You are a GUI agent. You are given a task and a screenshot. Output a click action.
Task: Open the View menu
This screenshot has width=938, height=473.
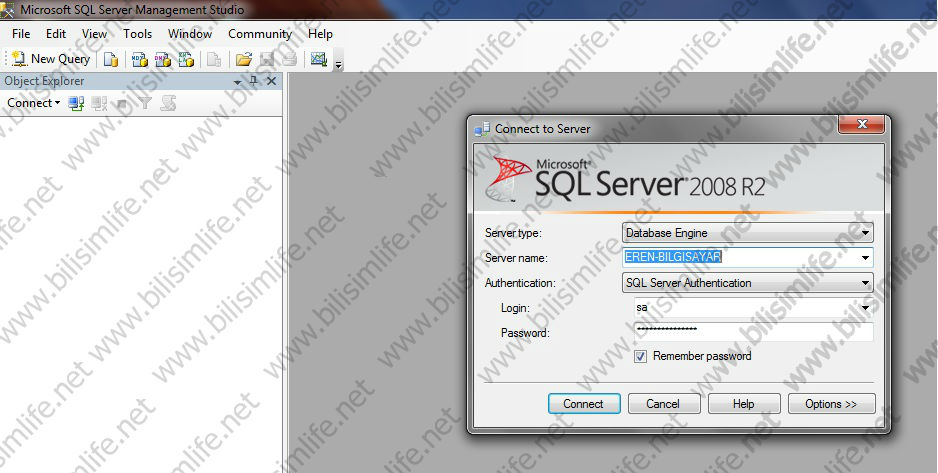pyautogui.click(x=95, y=34)
